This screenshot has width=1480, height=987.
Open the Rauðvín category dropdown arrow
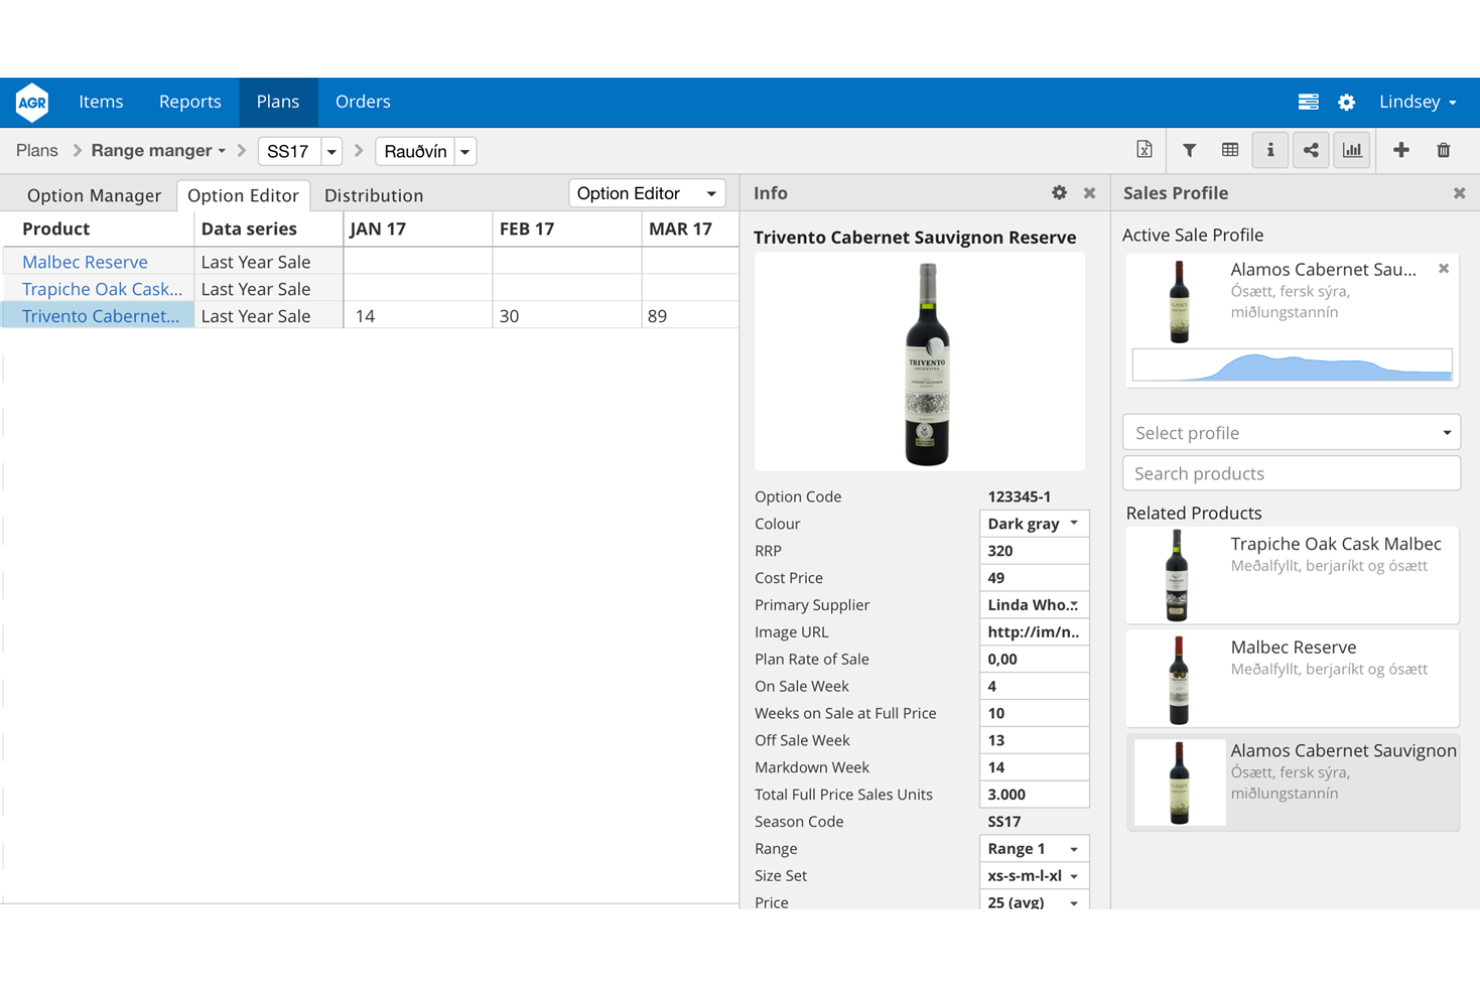coord(465,151)
